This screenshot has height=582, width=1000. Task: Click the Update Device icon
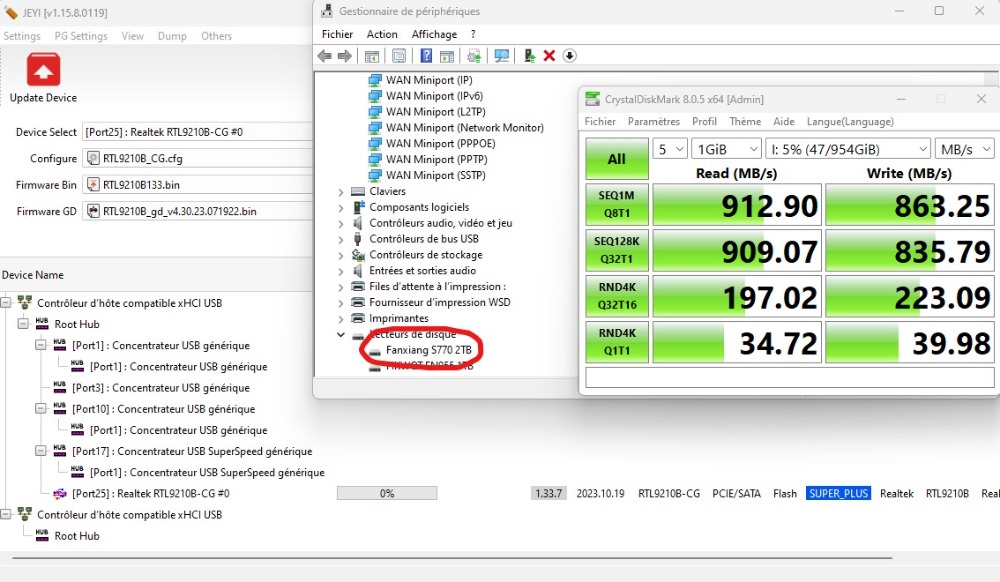click(43, 70)
